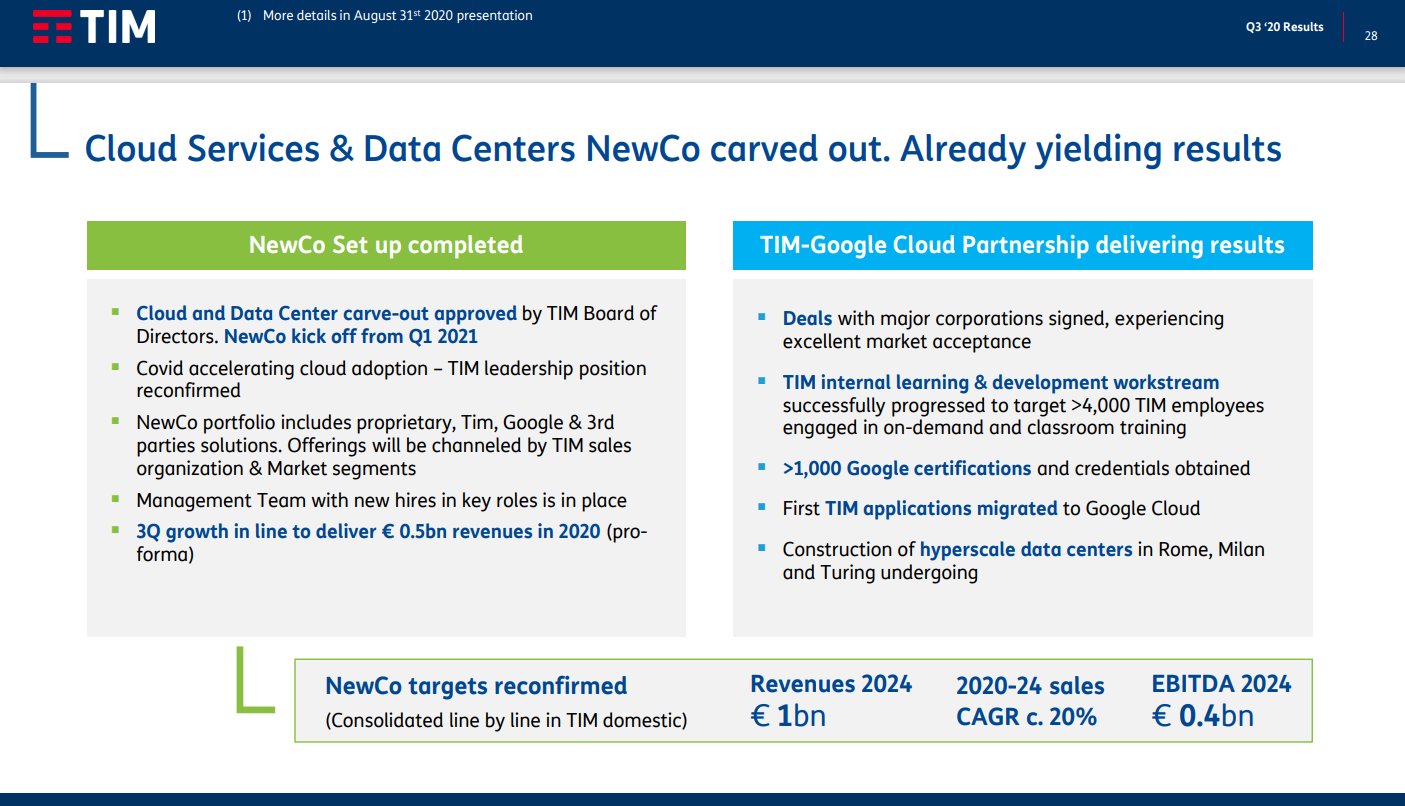
Task: Click the 'Revenues 2024 € 1bn' figure
Action: tap(831, 700)
